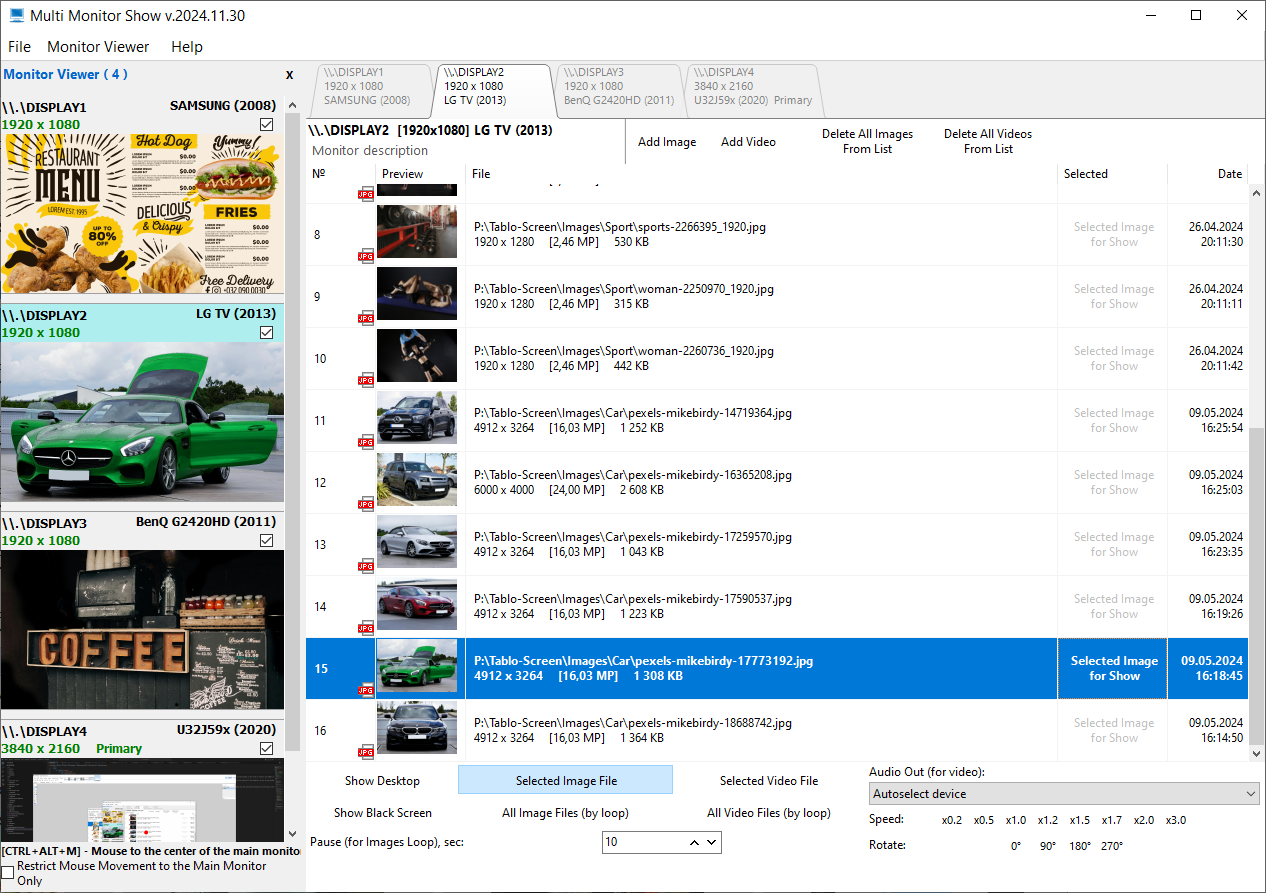The width and height of the screenshot is (1266, 893).
Task: Click the JPG file icon in row 14
Action: coord(366,628)
